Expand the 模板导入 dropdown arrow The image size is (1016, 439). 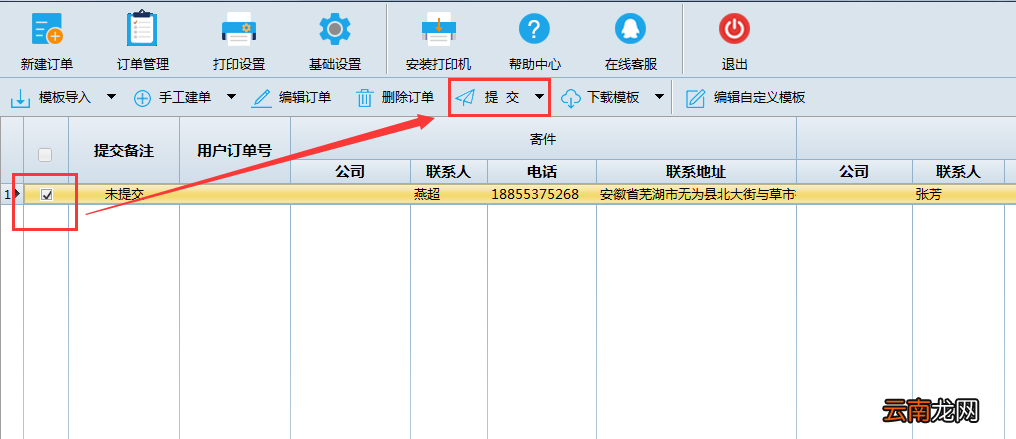click(x=111, y=97)
